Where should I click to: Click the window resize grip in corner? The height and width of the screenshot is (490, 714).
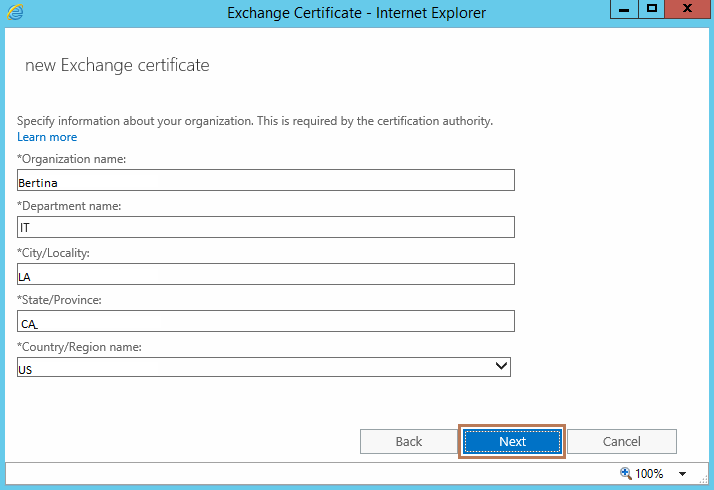704,480
